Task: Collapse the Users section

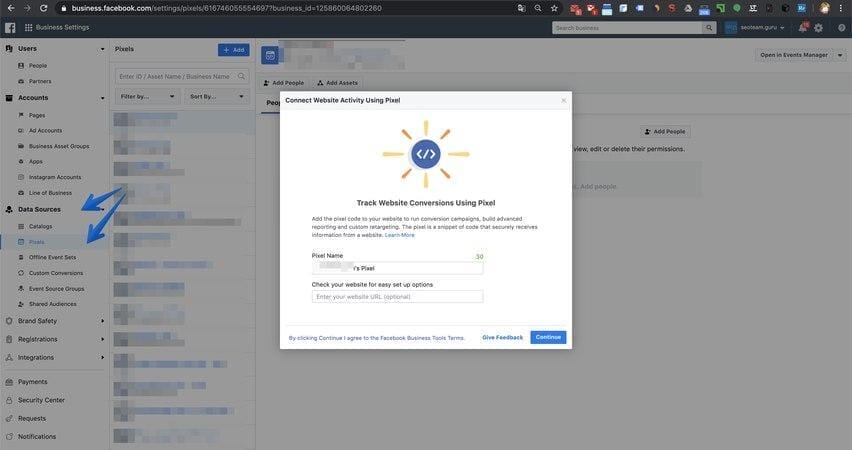Action: pyautogui.click(x=102, y=48)
